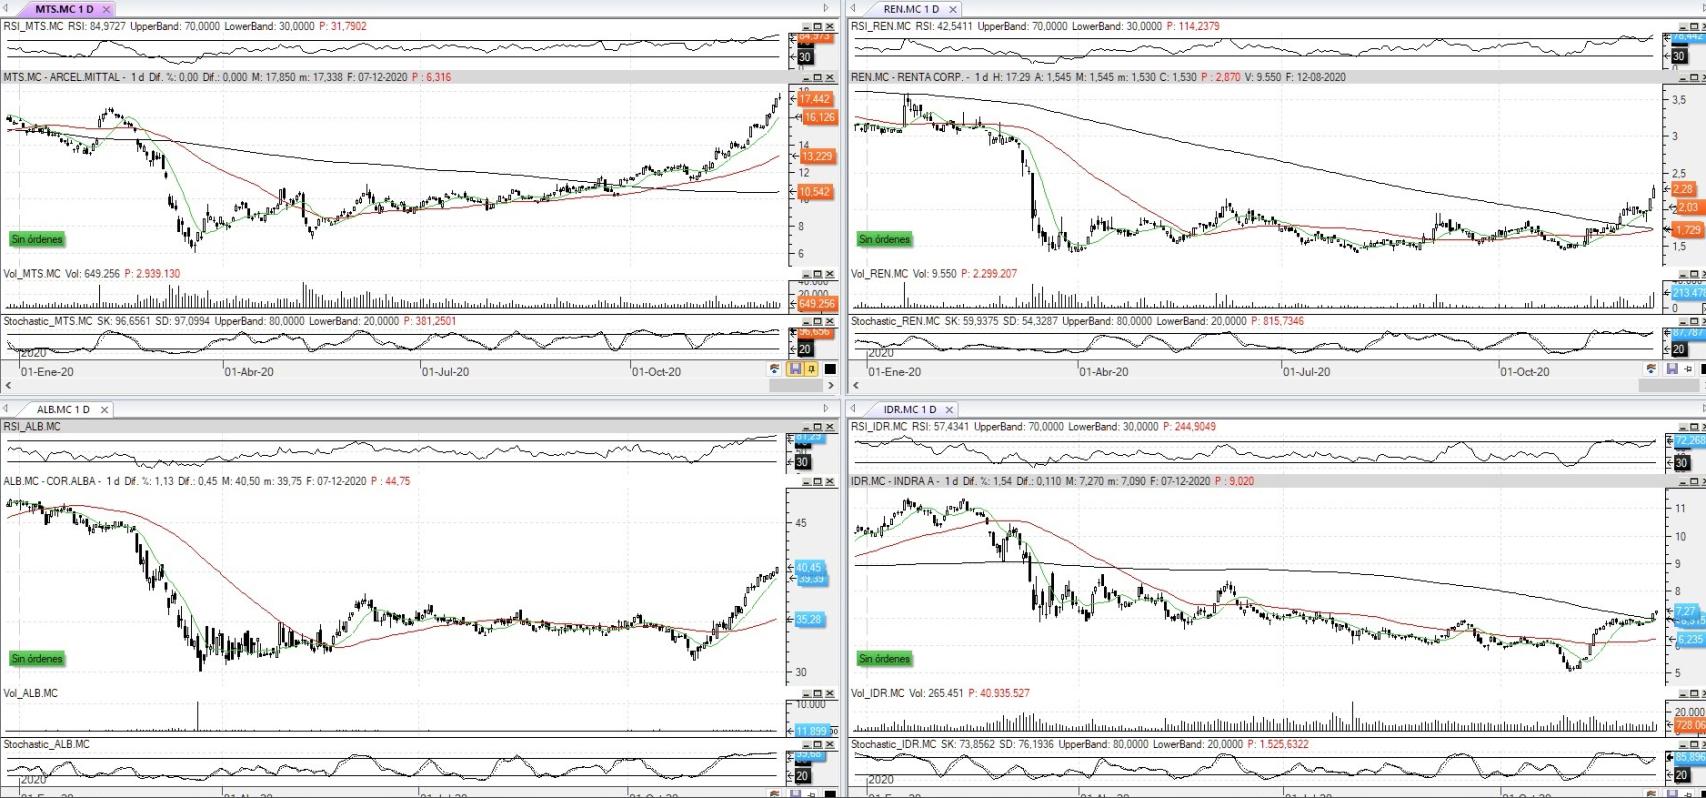Minimize the Vol_ALB.MC panel
Image resolution: width=1706 pixels, height=798 pixels.
coord(806,693)
